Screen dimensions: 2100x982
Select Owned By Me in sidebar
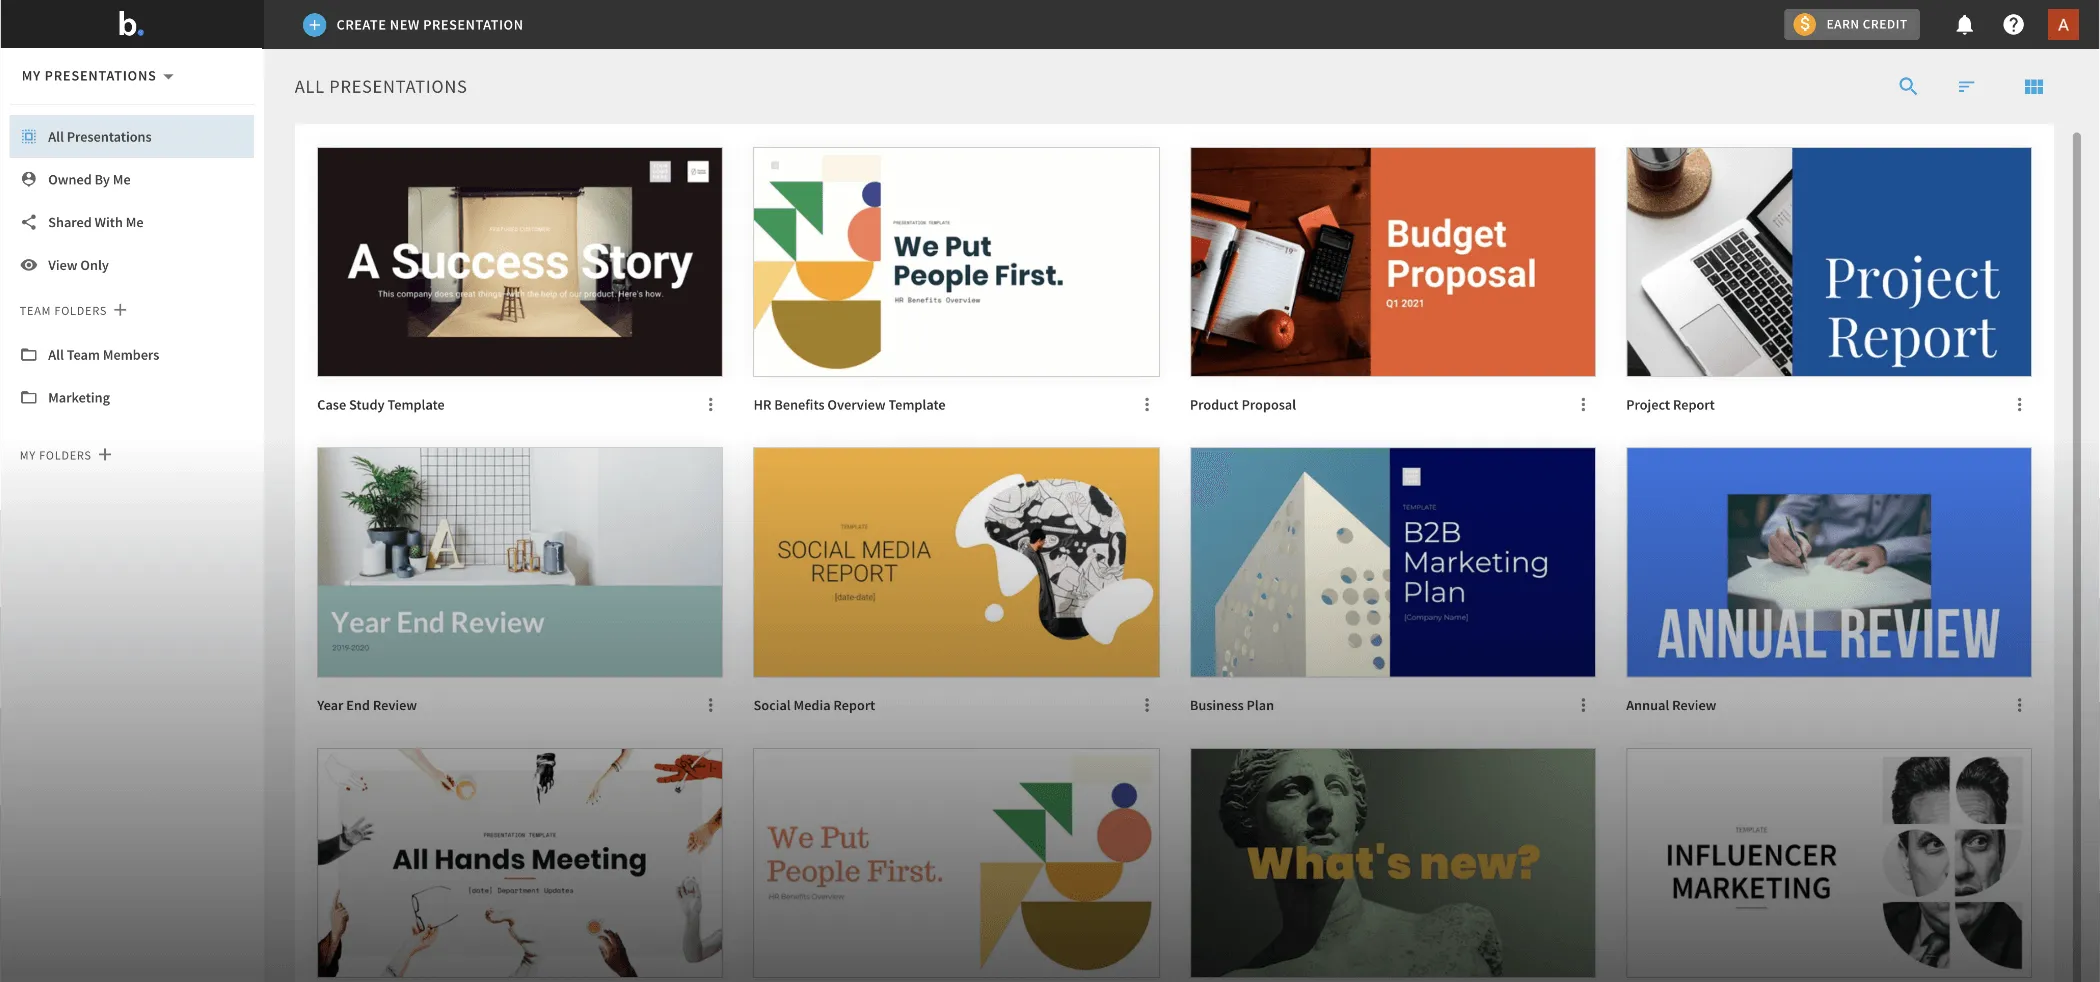[89, 180]
